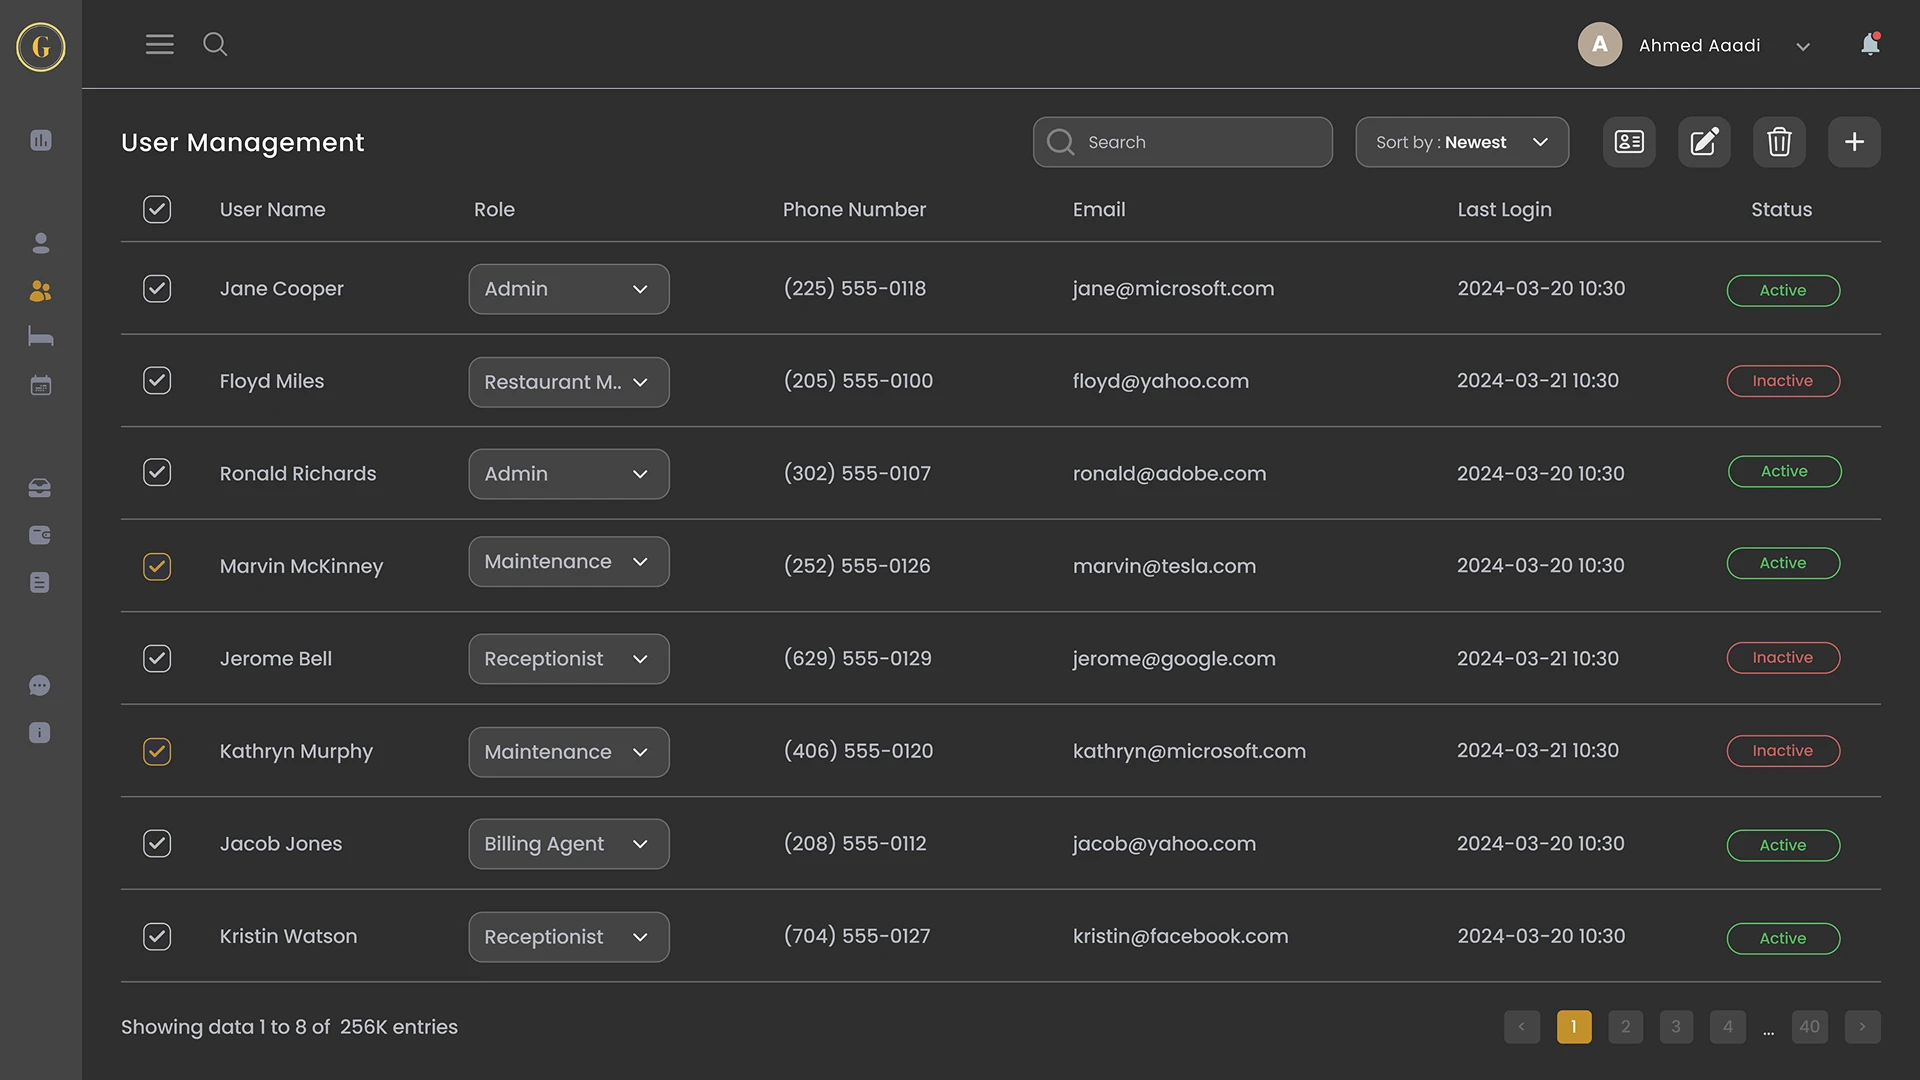
Task: Open the calendar icon in sidebar
Action: click(x=40, y=385)
